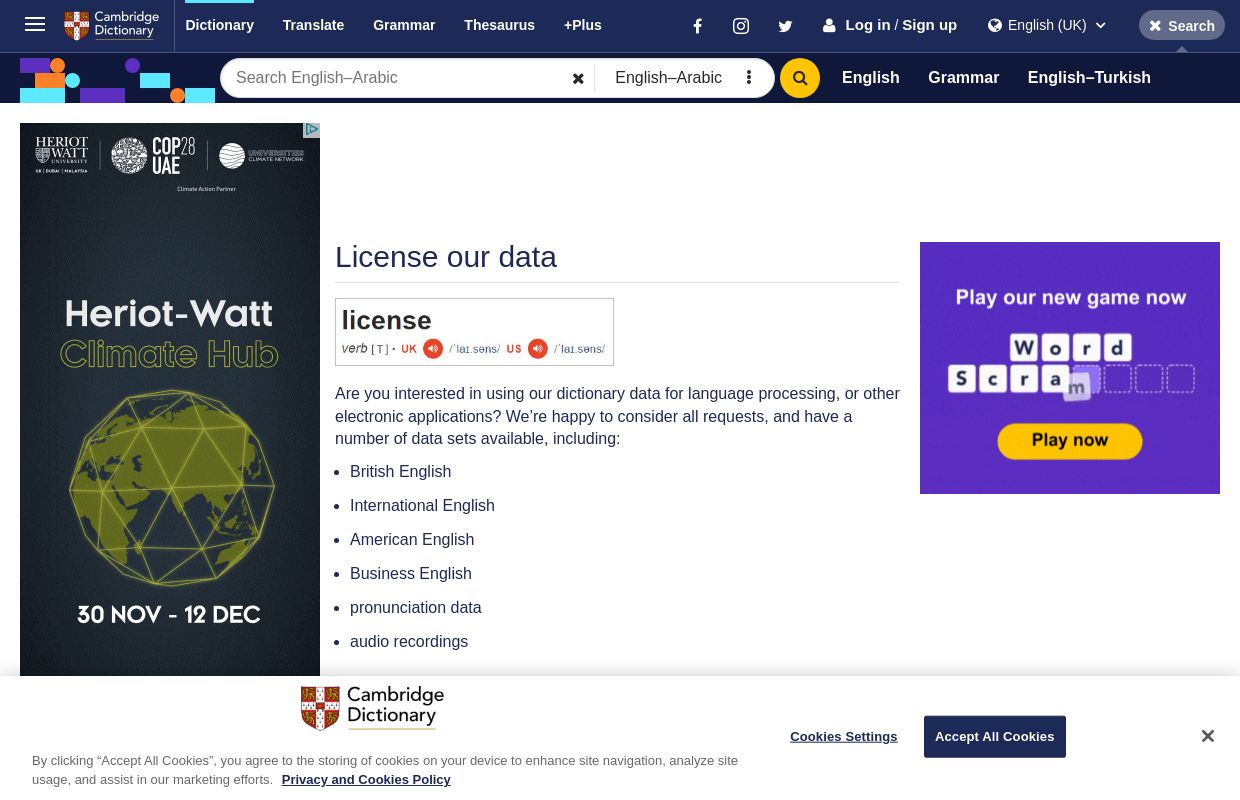Select the English dictionary link
Screen dimensions: 1240x800
point(870,78)
